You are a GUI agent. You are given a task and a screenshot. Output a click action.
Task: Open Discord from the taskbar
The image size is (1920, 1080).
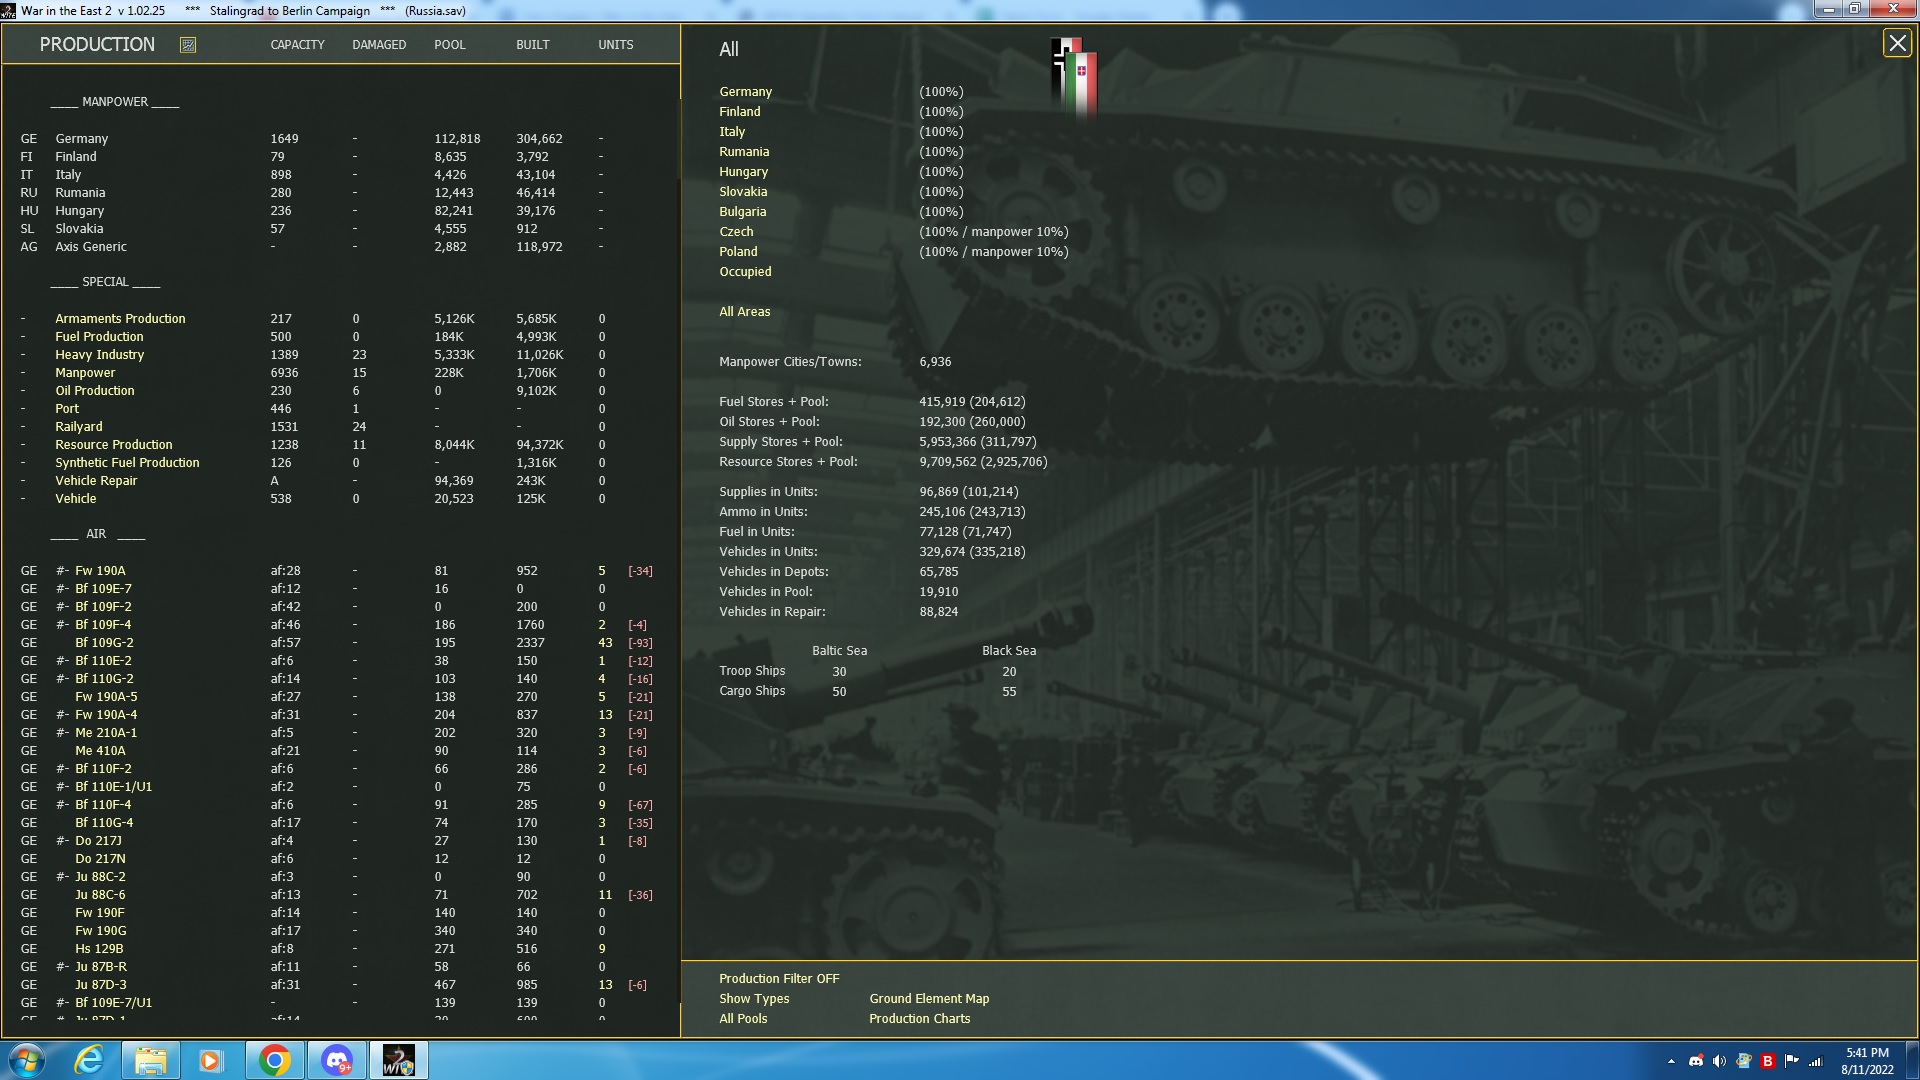tap(337, 1059)
